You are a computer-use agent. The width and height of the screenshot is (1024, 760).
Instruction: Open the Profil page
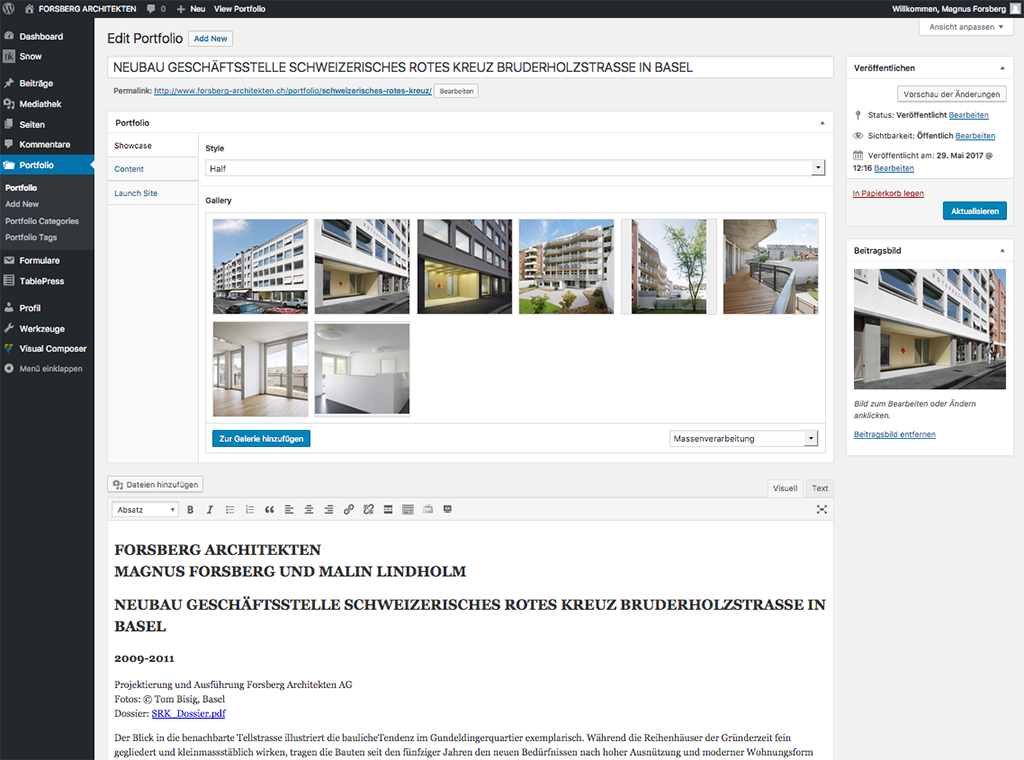pyautogui.click(x=29, y=308)
